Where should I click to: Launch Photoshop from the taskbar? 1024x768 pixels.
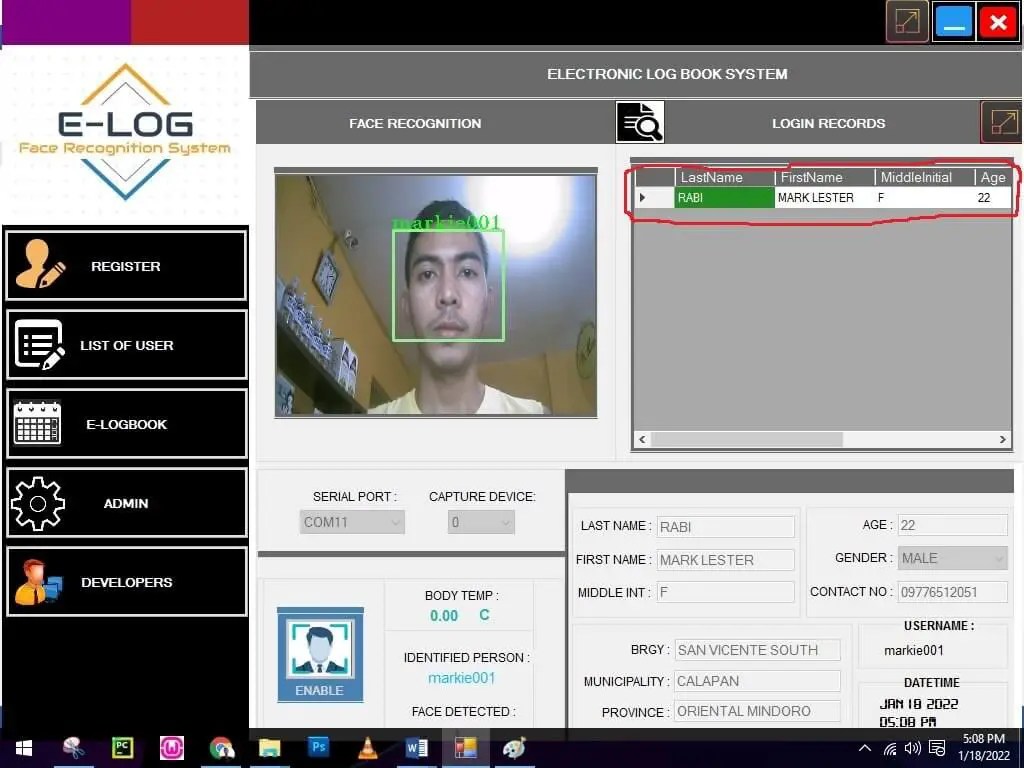click(x=319, y=748)
